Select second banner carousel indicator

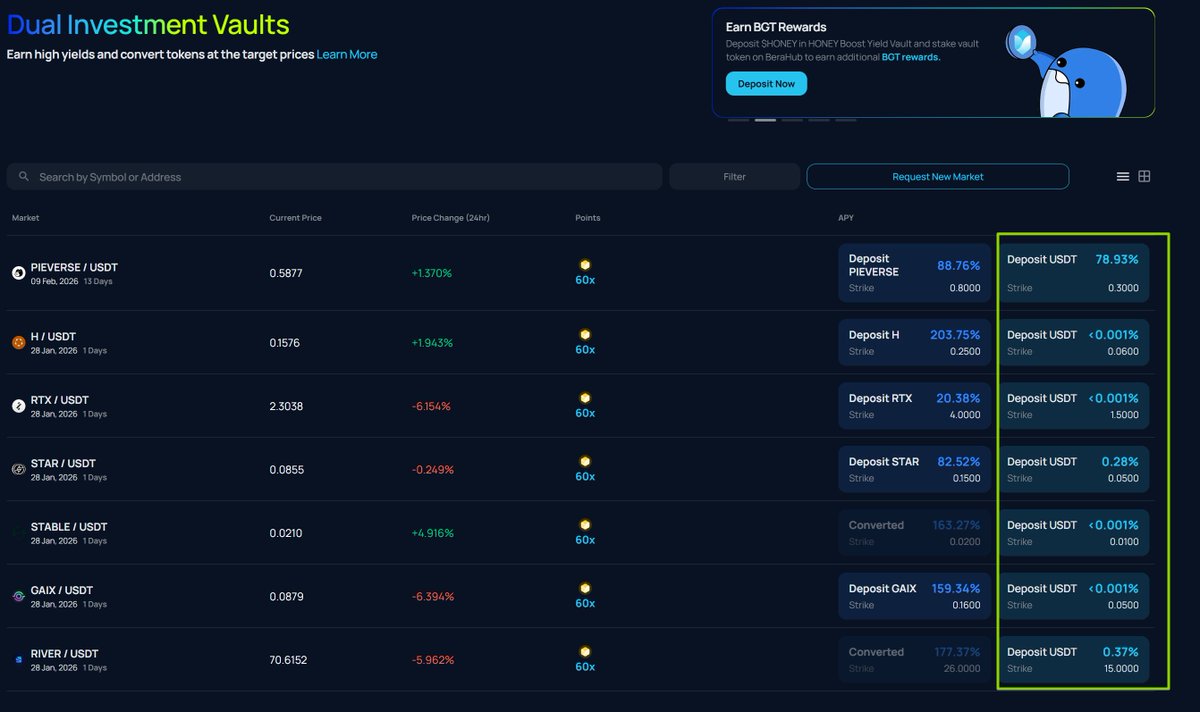click(x=765, y=120)
